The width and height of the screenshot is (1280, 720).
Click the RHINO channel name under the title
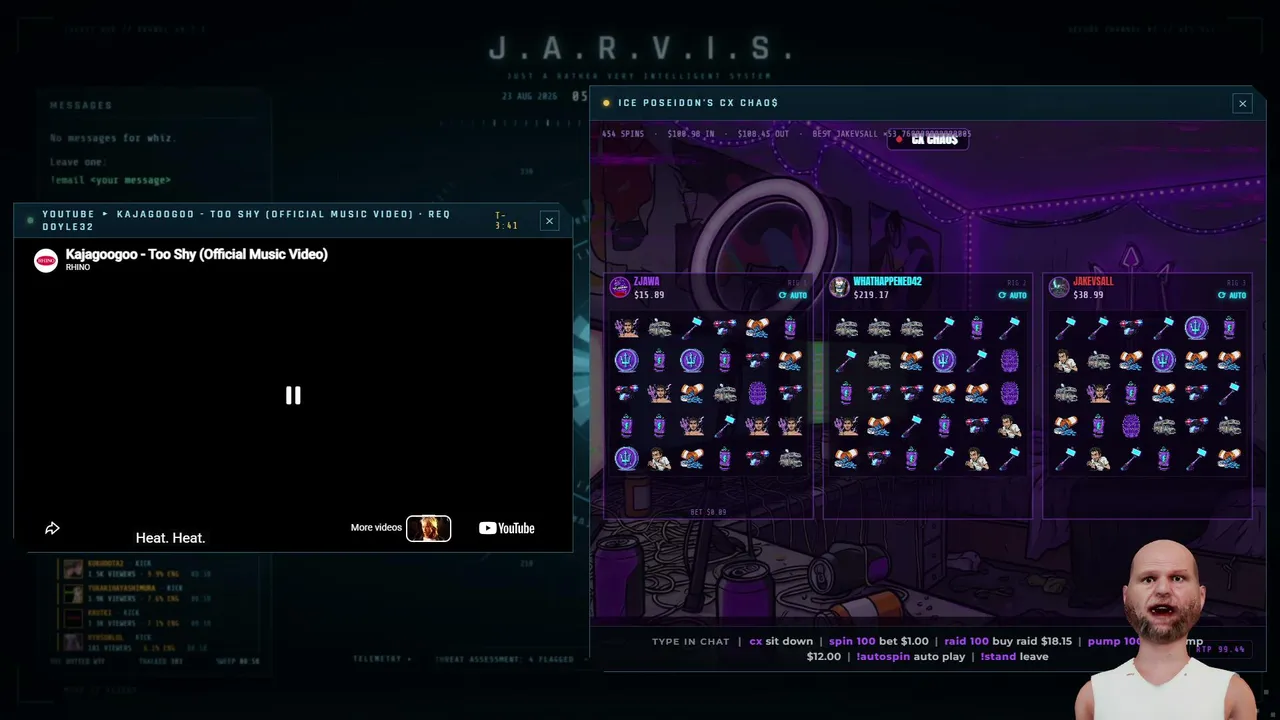(78, 268)
